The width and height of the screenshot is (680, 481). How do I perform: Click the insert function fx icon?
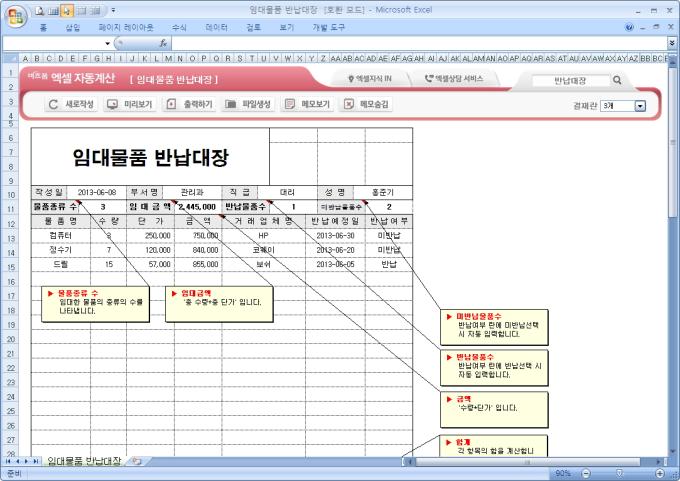coord(163,43)
